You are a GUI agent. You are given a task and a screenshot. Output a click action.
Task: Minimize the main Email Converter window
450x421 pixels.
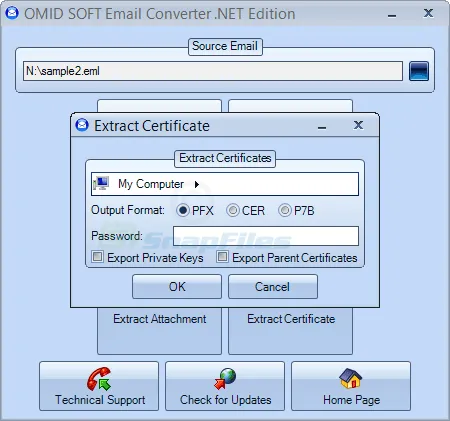click(x=392, y=15)
